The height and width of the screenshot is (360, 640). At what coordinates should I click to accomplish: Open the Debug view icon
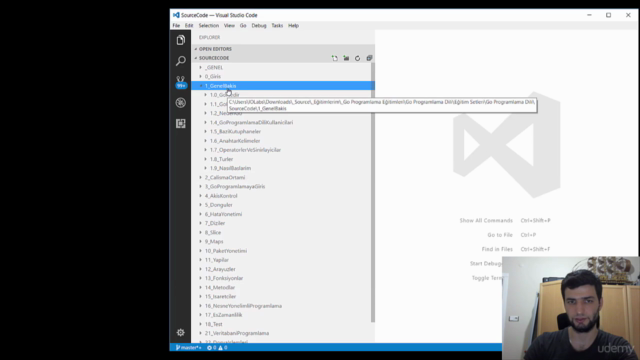[x=180, y=102]
